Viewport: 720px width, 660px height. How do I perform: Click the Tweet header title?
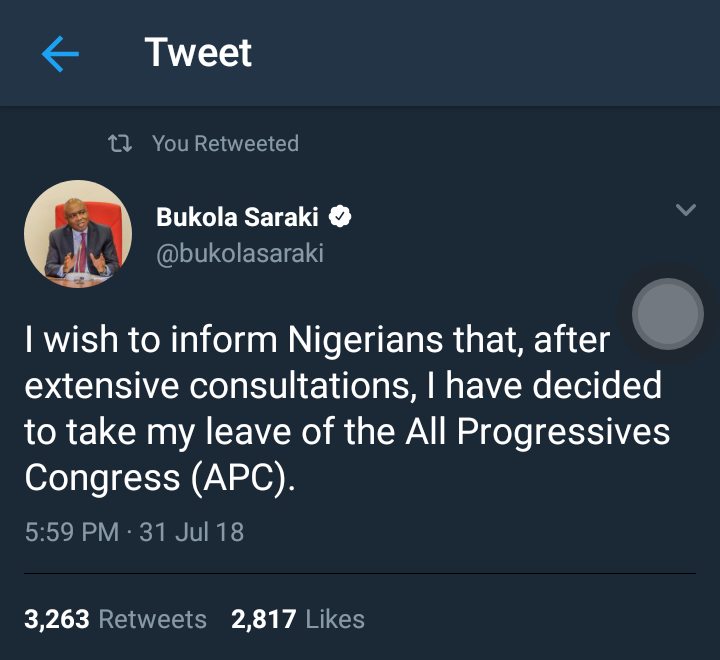[198, 53]
